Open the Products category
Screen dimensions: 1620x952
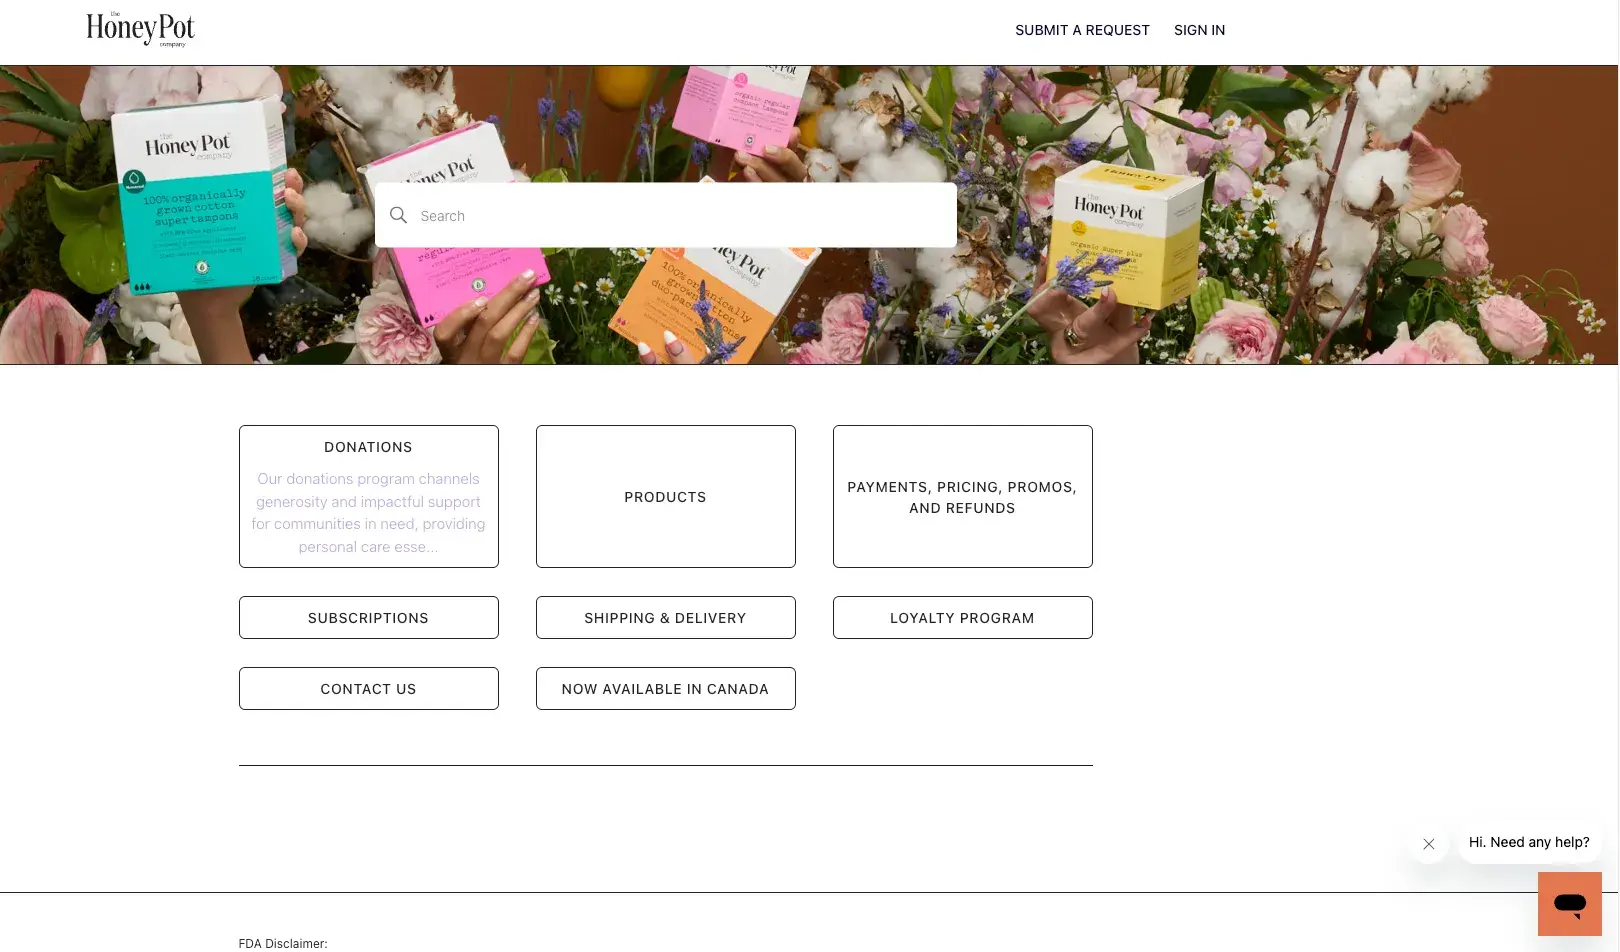pyautogui.click(x=665, y=496)
